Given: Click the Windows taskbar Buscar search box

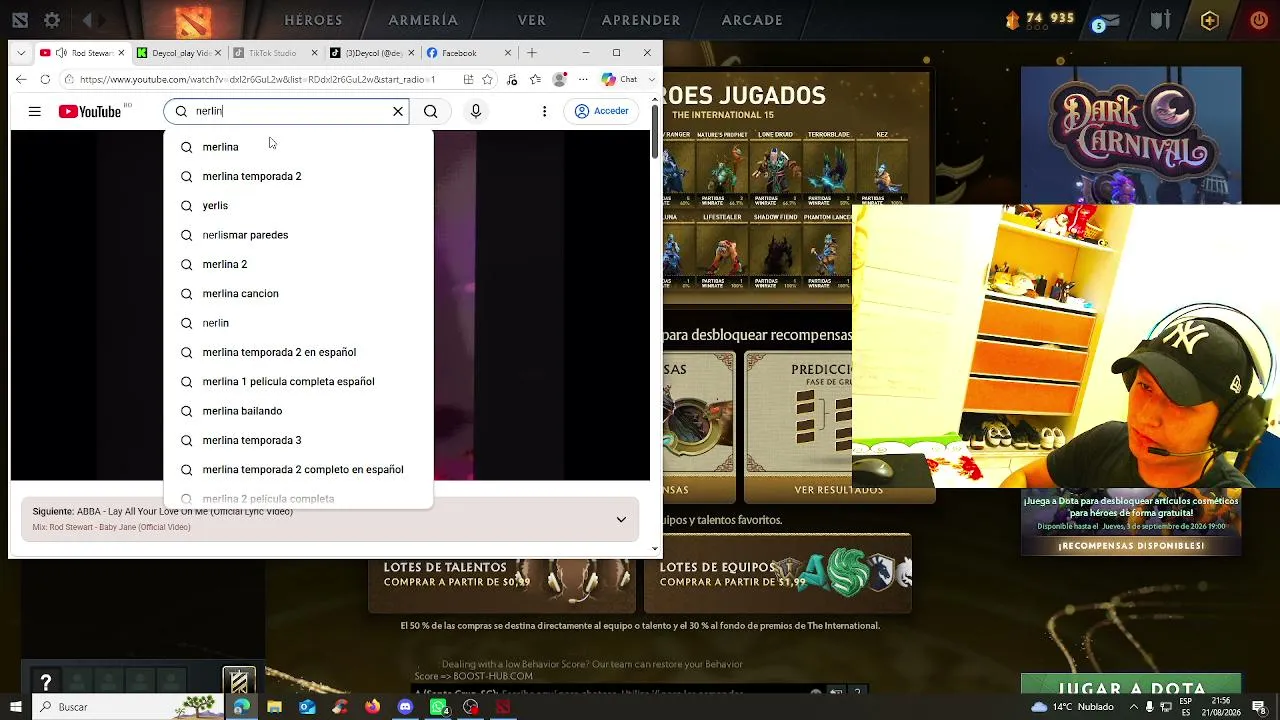Looking at the screenshot, I should click(130, 707).
